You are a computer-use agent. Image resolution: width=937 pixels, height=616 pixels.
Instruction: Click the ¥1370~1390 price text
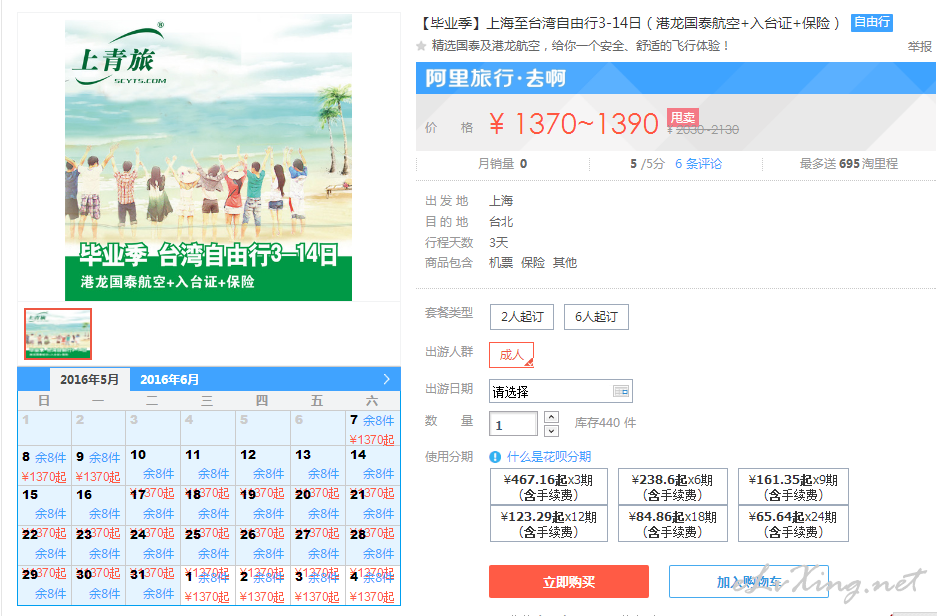pyautogui.click(x=574, y=124)
